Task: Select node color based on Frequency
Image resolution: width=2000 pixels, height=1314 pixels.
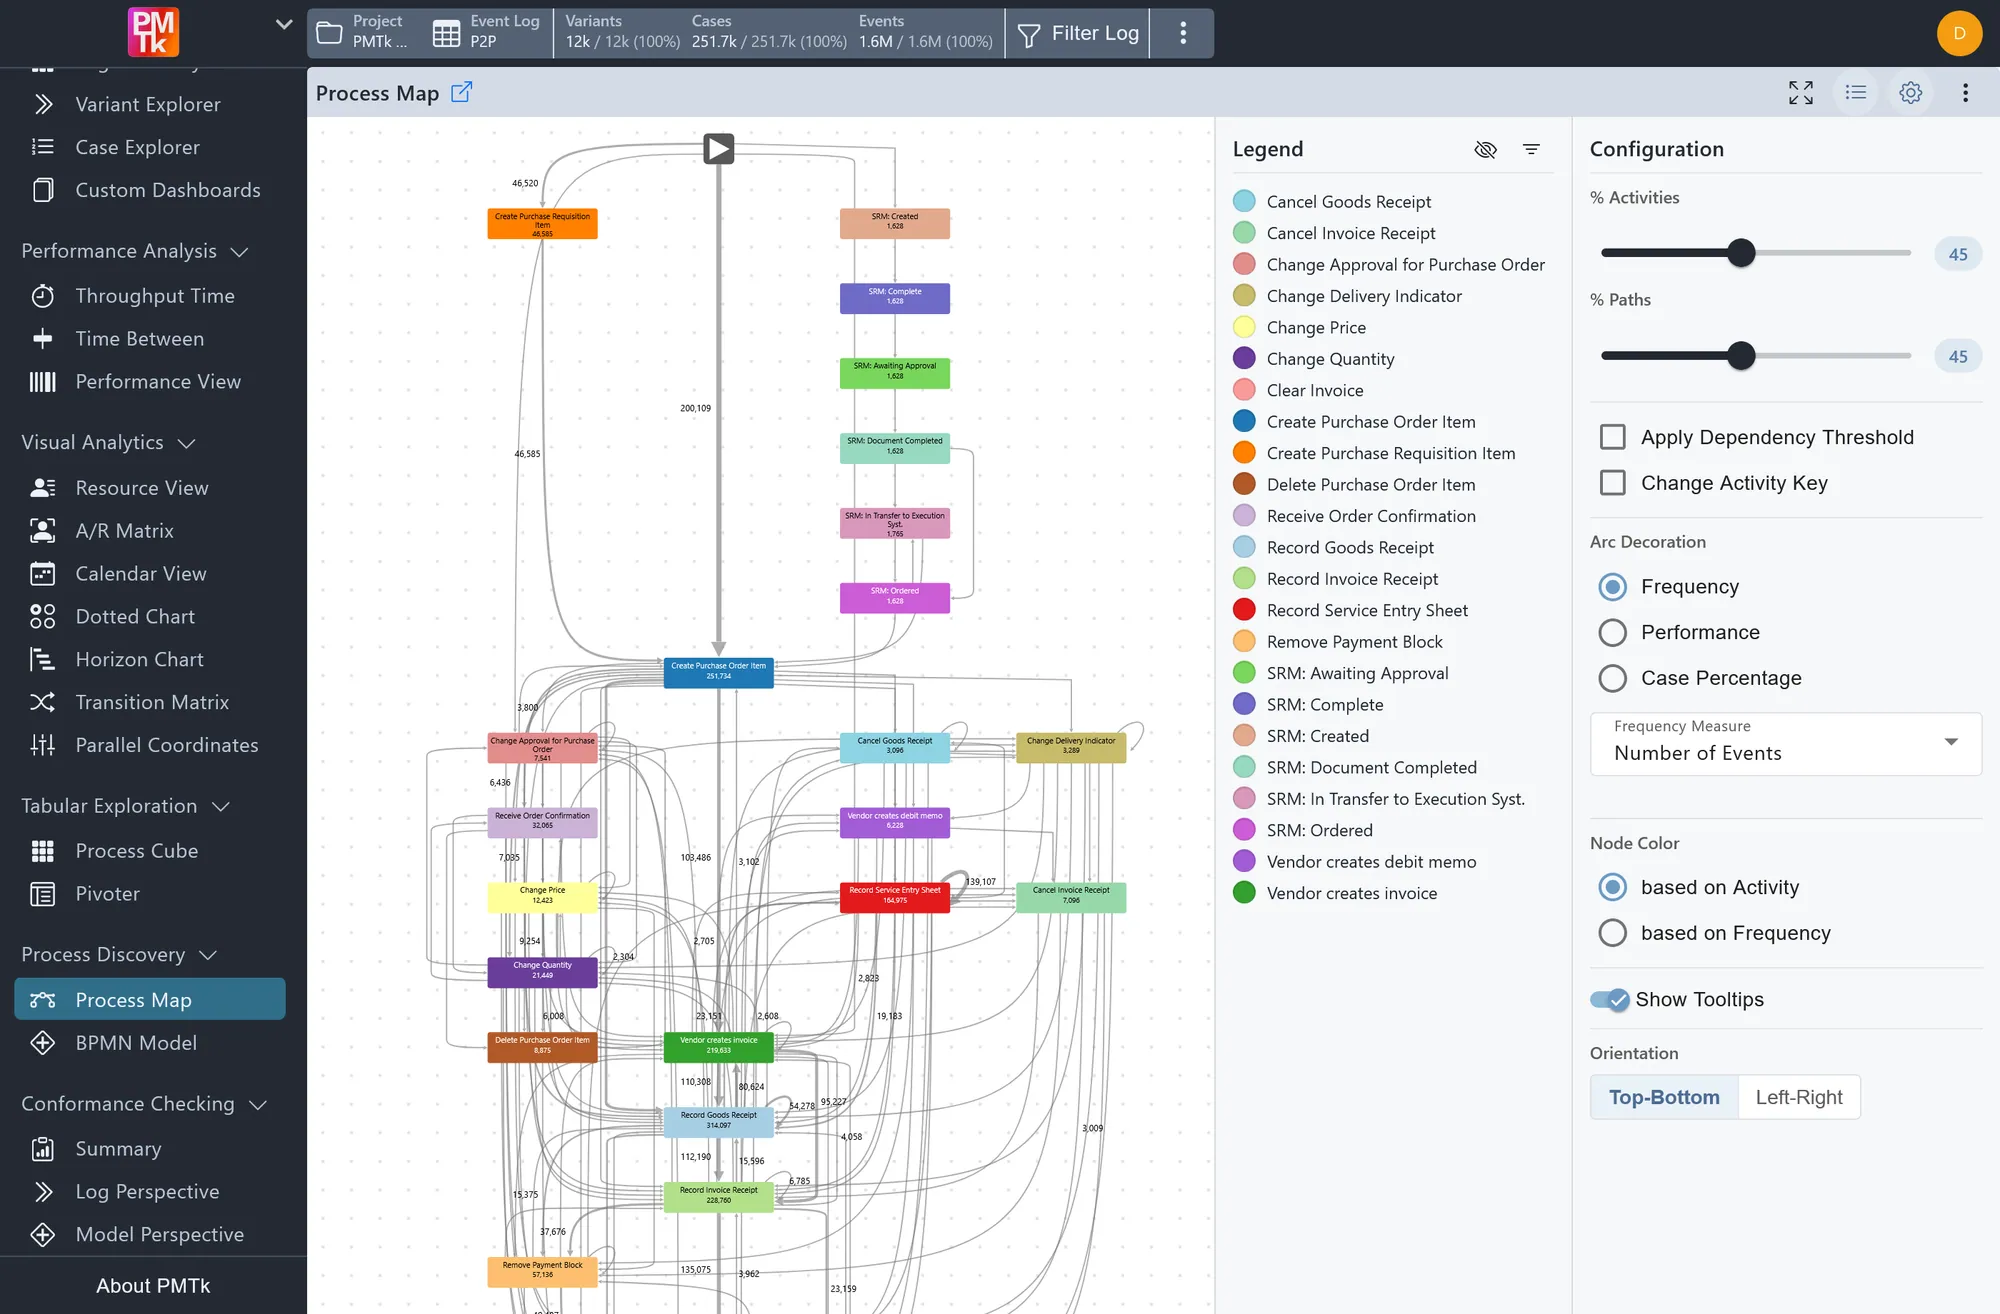Action: pyautogui.click(x=1613, y=933)
